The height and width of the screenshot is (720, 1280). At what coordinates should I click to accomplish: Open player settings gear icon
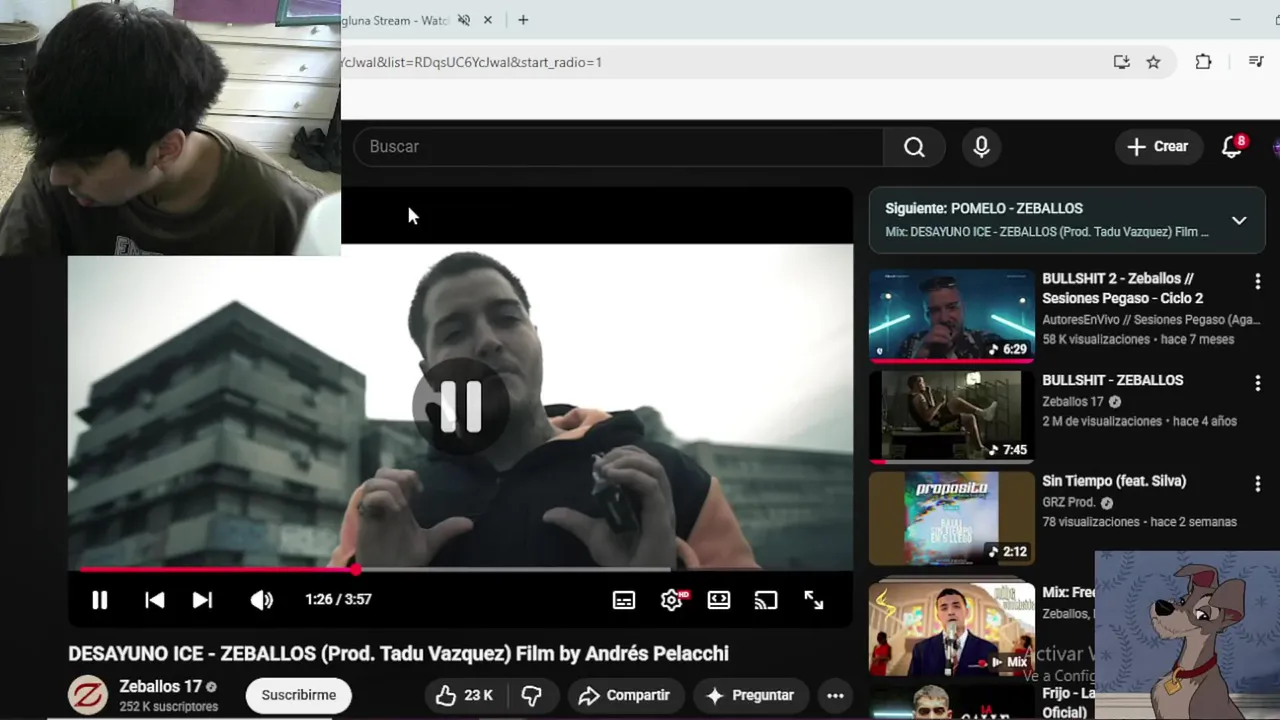click(672, 600)
